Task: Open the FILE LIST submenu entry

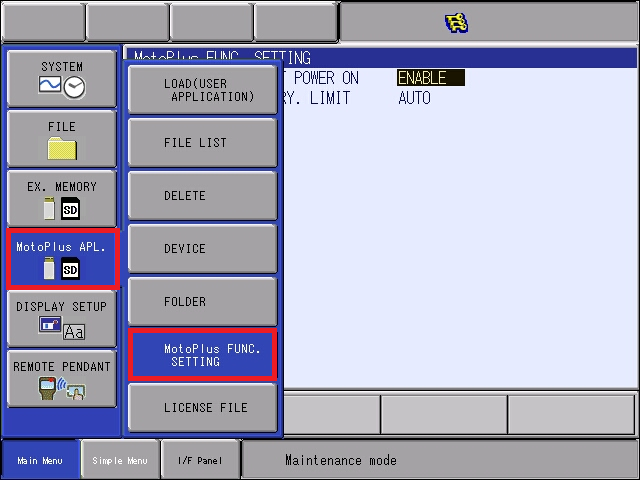Action: coord(203,142)
